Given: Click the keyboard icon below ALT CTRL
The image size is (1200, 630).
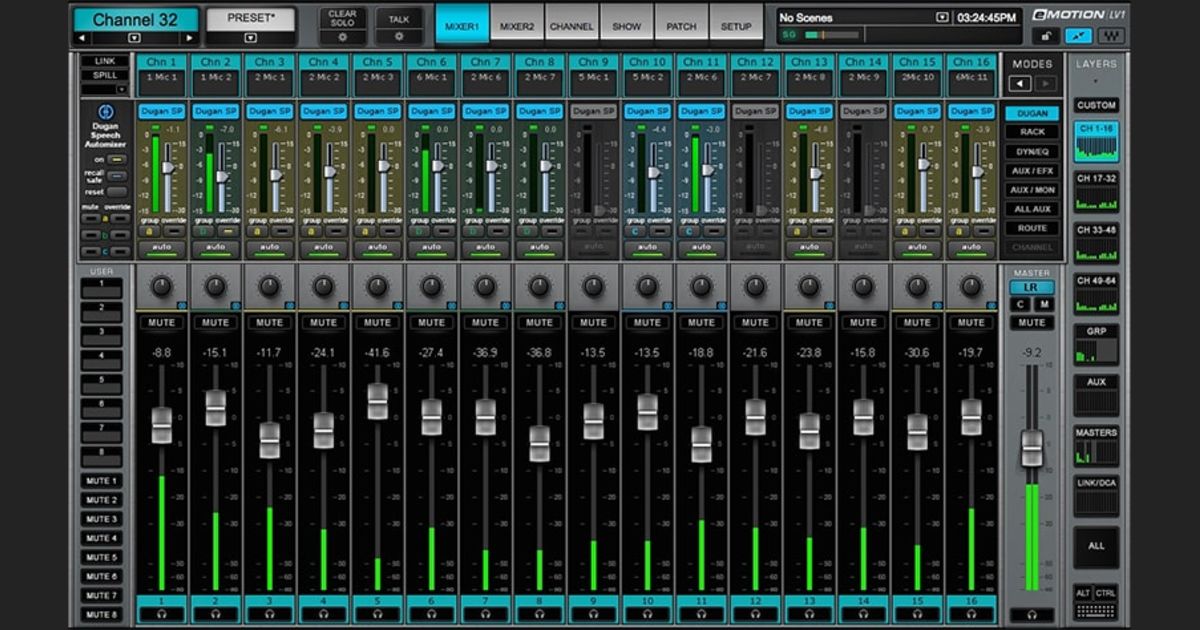Looking at the screenshot, I should click(x=1095, y=611).
